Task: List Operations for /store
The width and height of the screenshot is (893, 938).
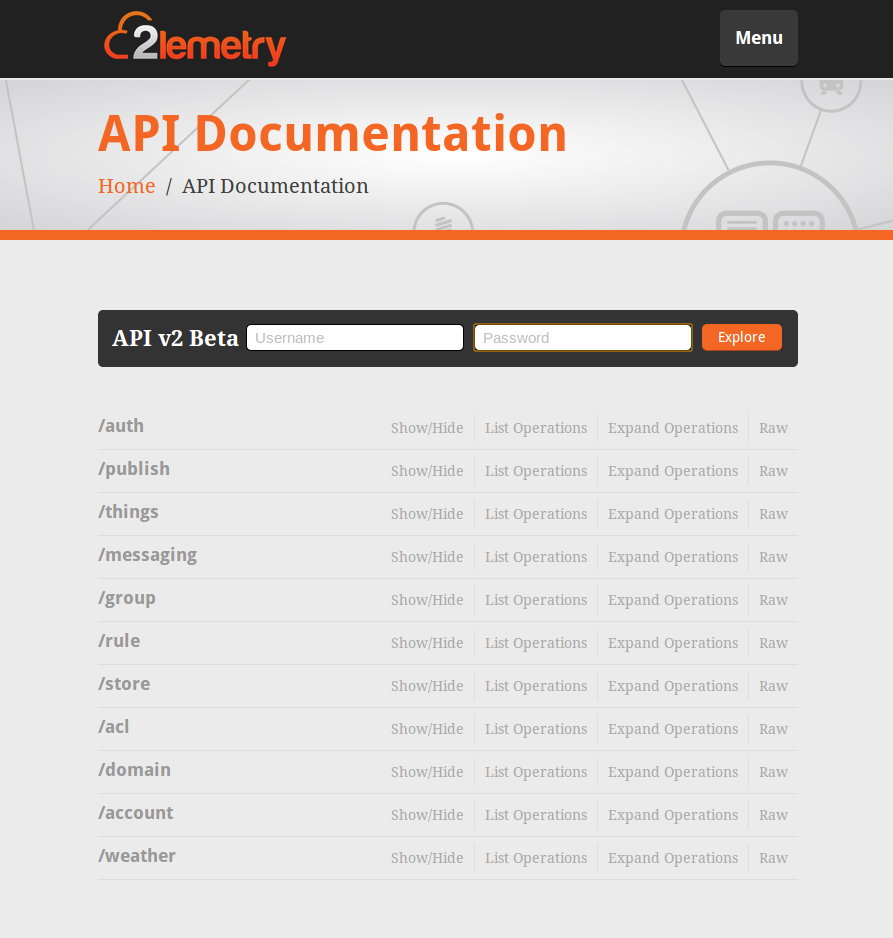Action: click(536, 686)
